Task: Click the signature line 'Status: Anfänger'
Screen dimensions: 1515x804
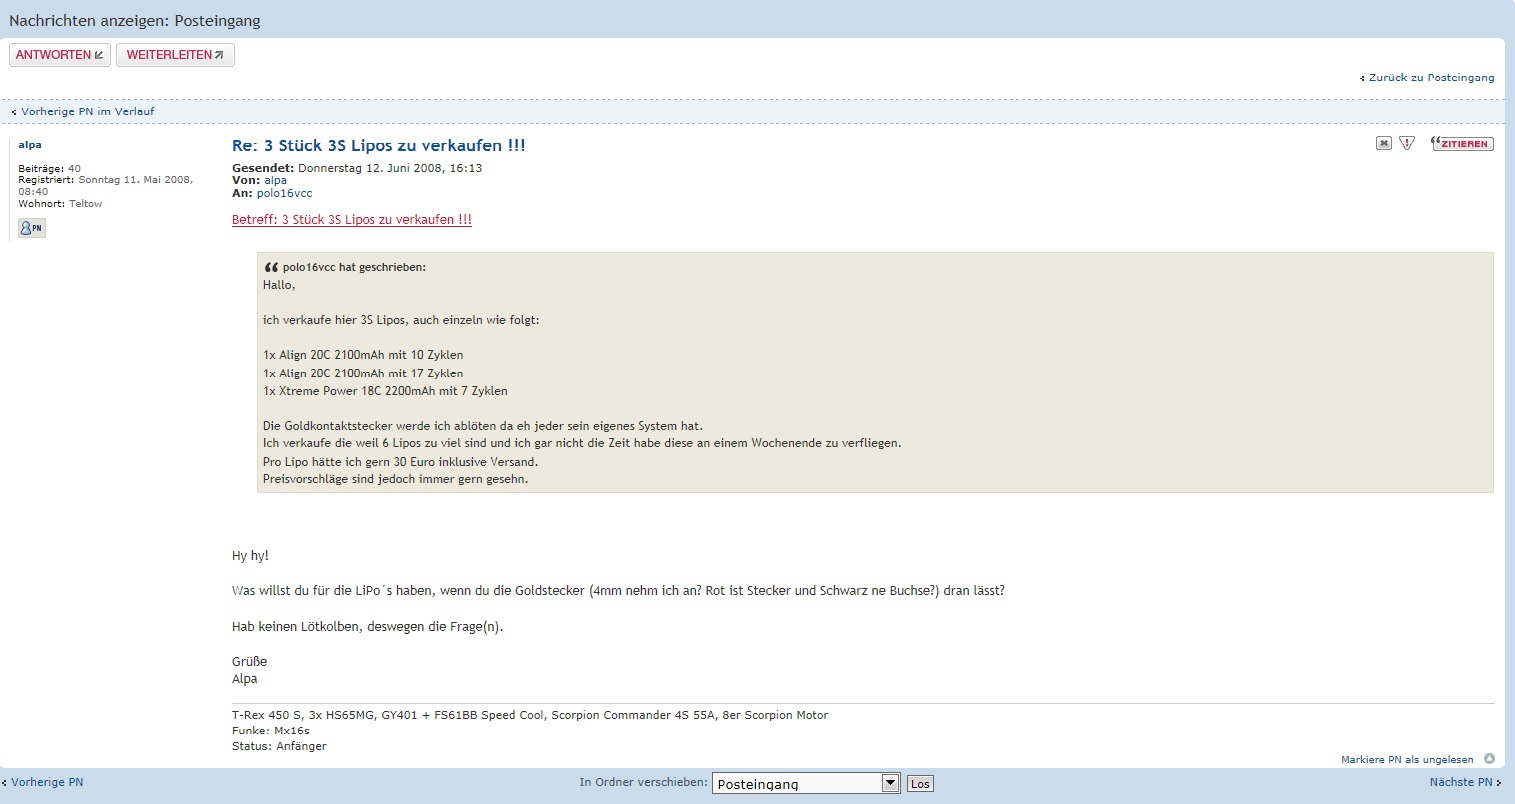Action: (279, 746)
